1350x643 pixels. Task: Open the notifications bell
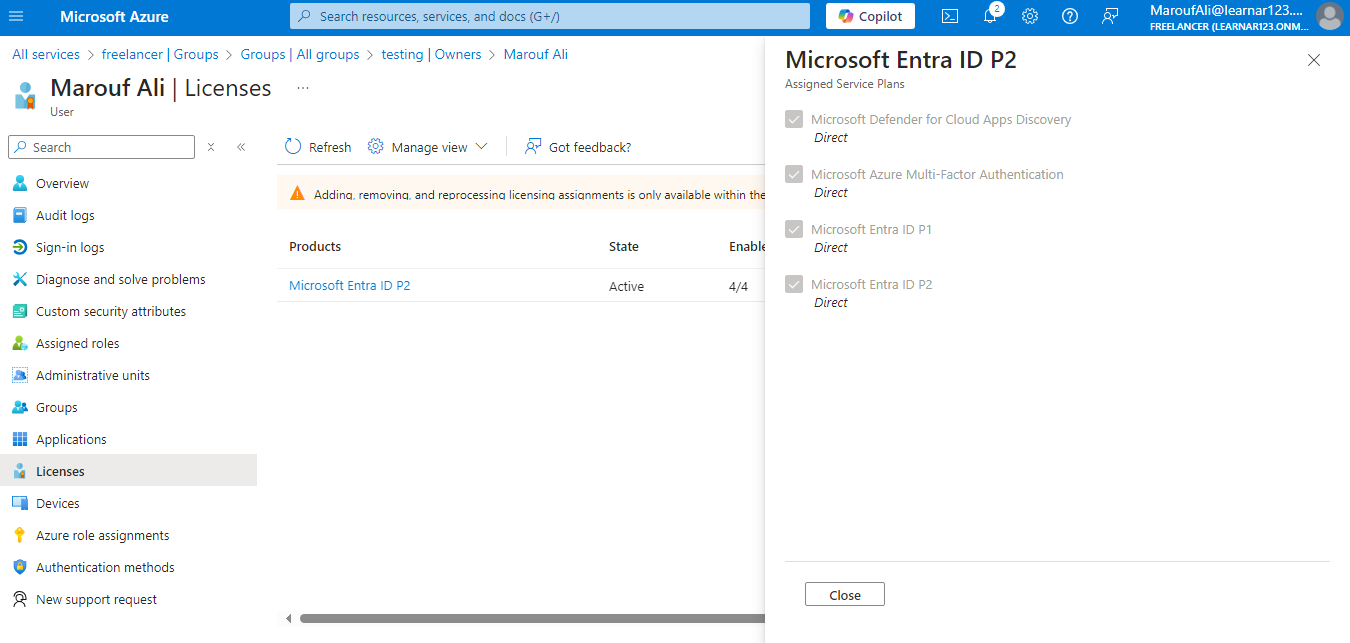tap(989, 16)
